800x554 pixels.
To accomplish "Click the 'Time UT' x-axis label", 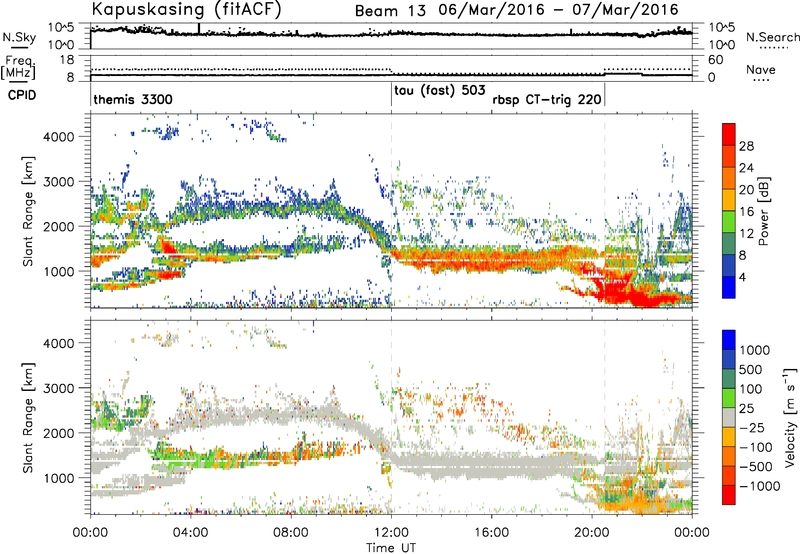I will click(x=391, y=548).
